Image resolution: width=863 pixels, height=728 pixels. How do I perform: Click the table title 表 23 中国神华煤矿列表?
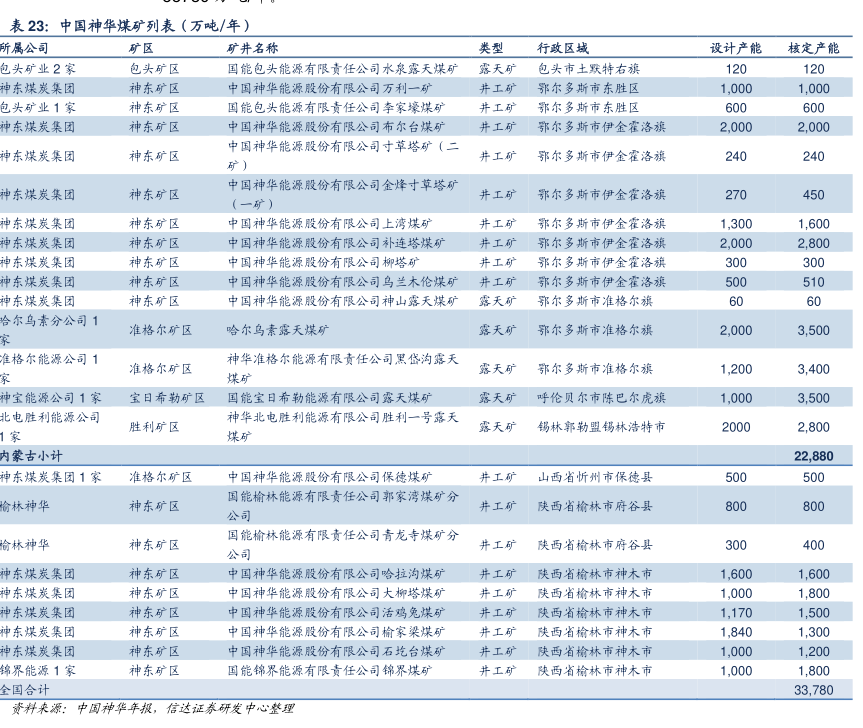click(130, 26)
